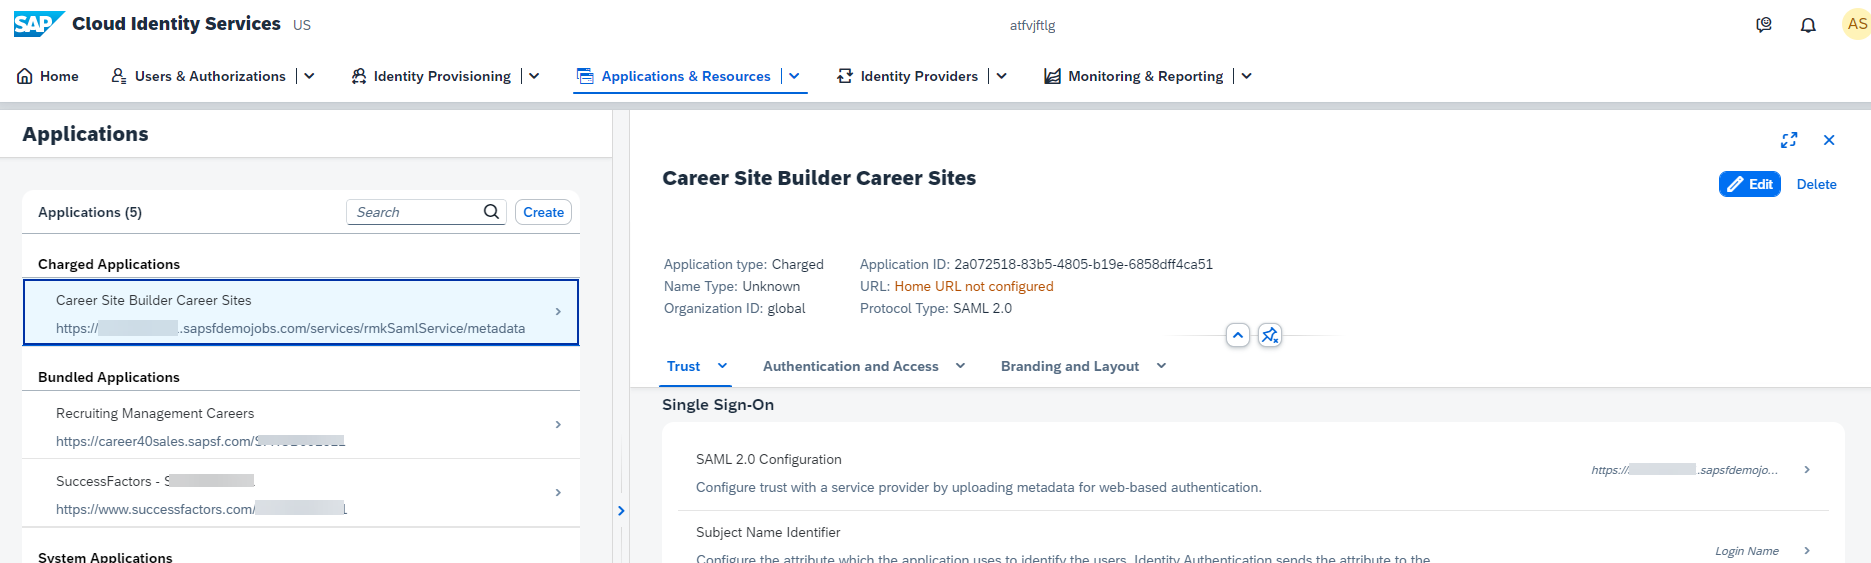Unpin the header section
Viewport: 1871px width, 563px height.
click(1270, 335)
